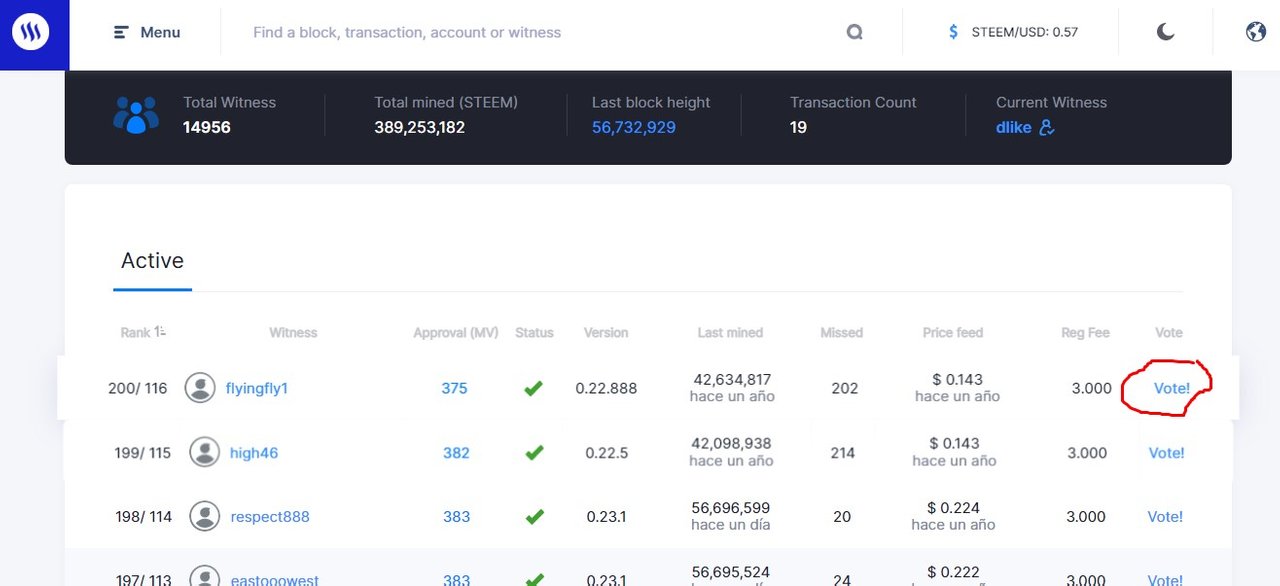Click flyingfly1 avatar icon
1280x586 pixels.
[200, 388]
